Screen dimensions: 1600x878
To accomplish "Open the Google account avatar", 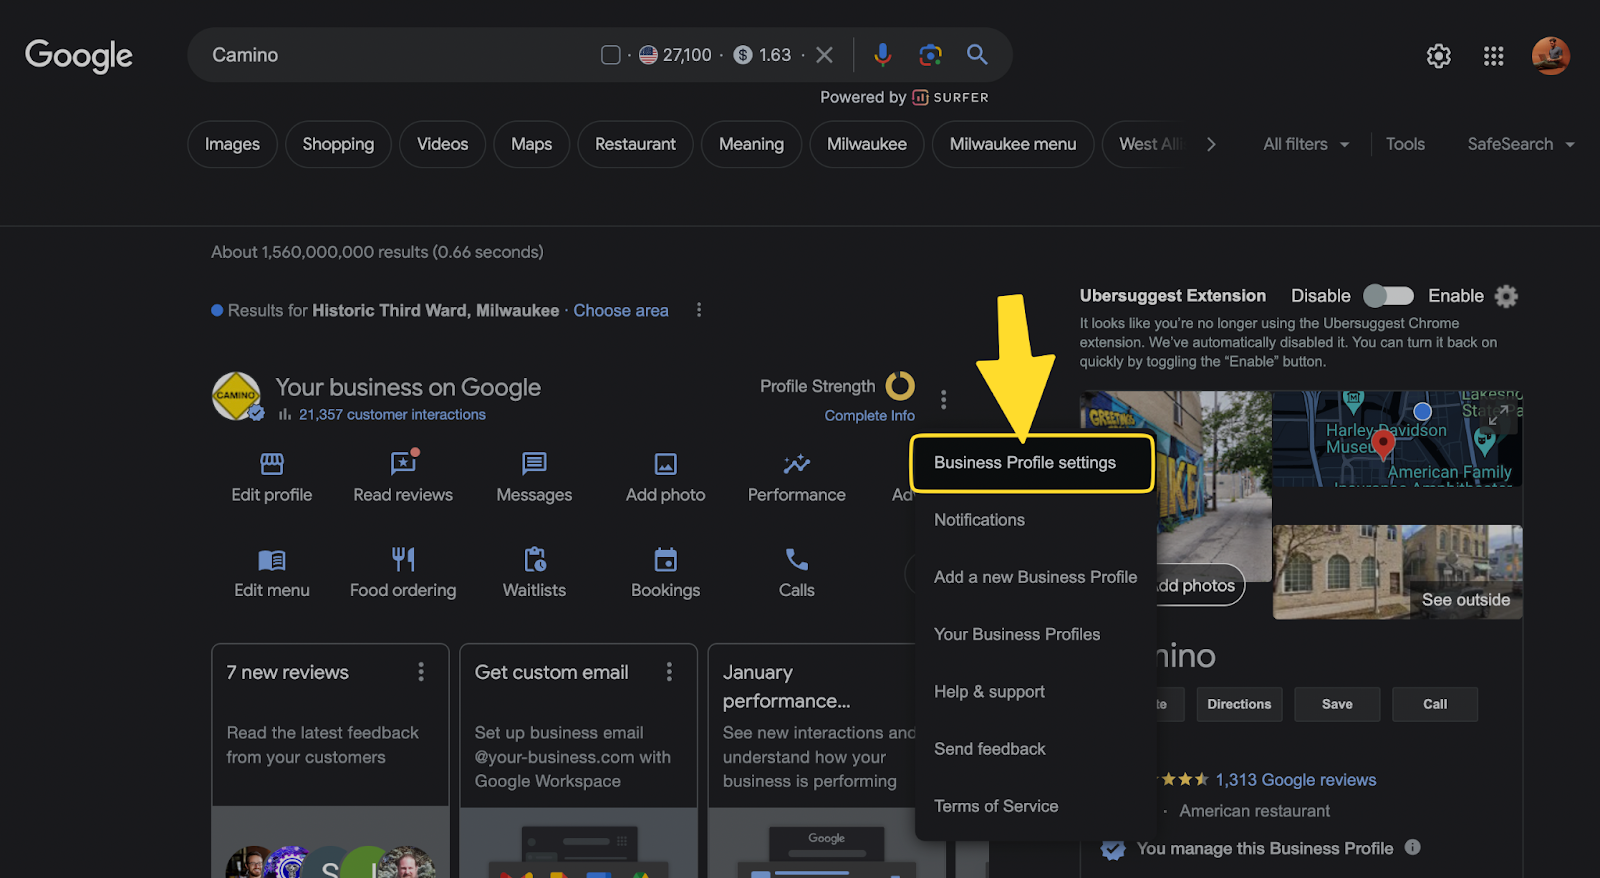I will (1551, 56).
